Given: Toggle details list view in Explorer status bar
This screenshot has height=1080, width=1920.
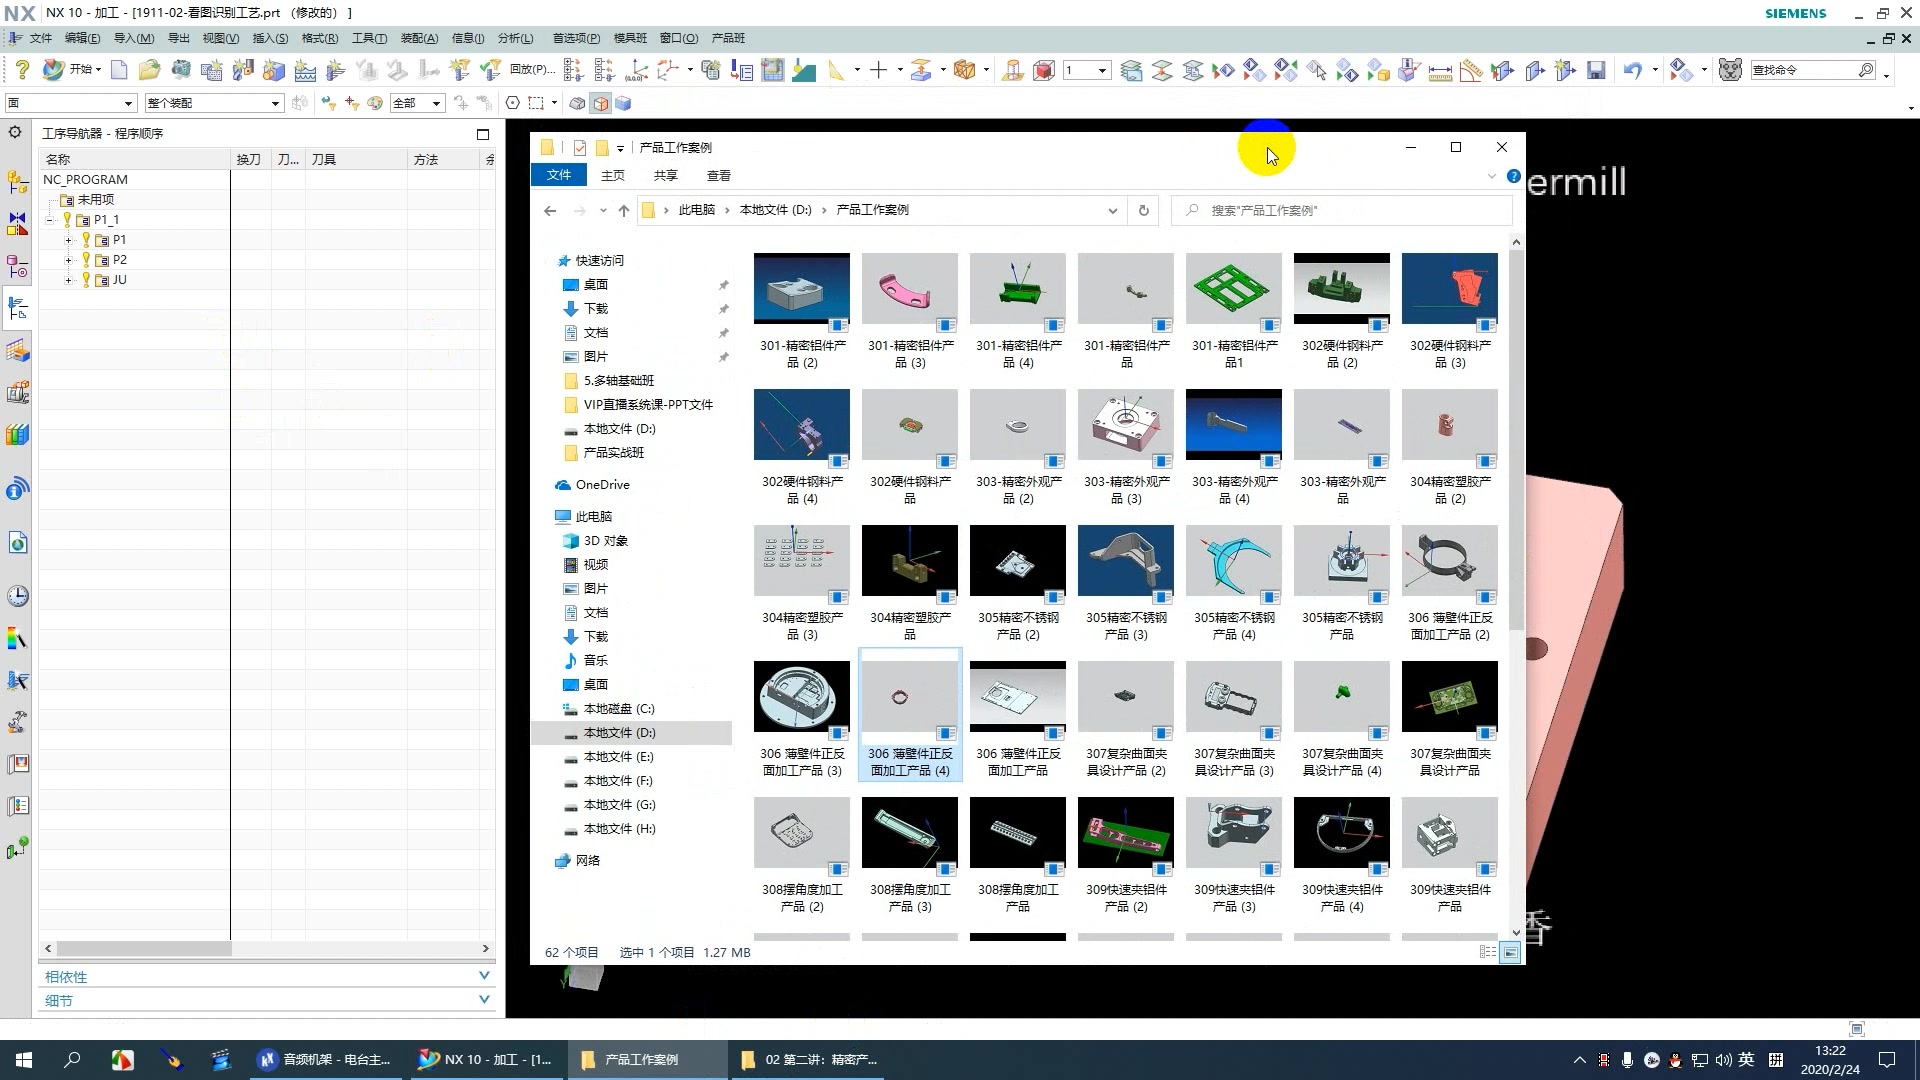Looking at the screenshot, I should click(1487, 953).
